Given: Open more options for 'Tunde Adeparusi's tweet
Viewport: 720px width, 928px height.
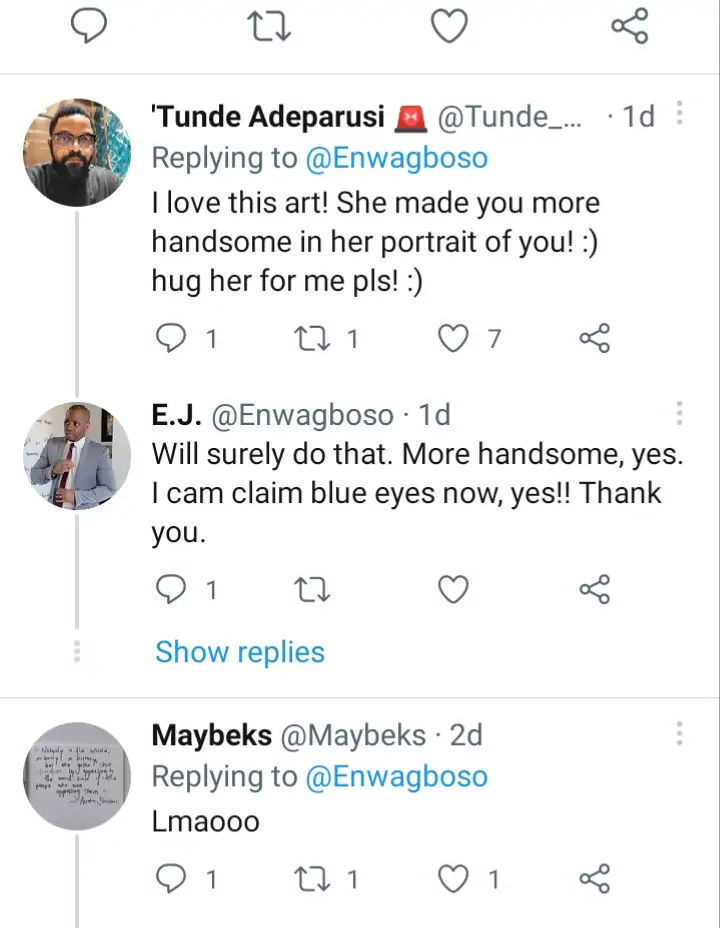Looking at the screenshot, I should pos(680,115).
